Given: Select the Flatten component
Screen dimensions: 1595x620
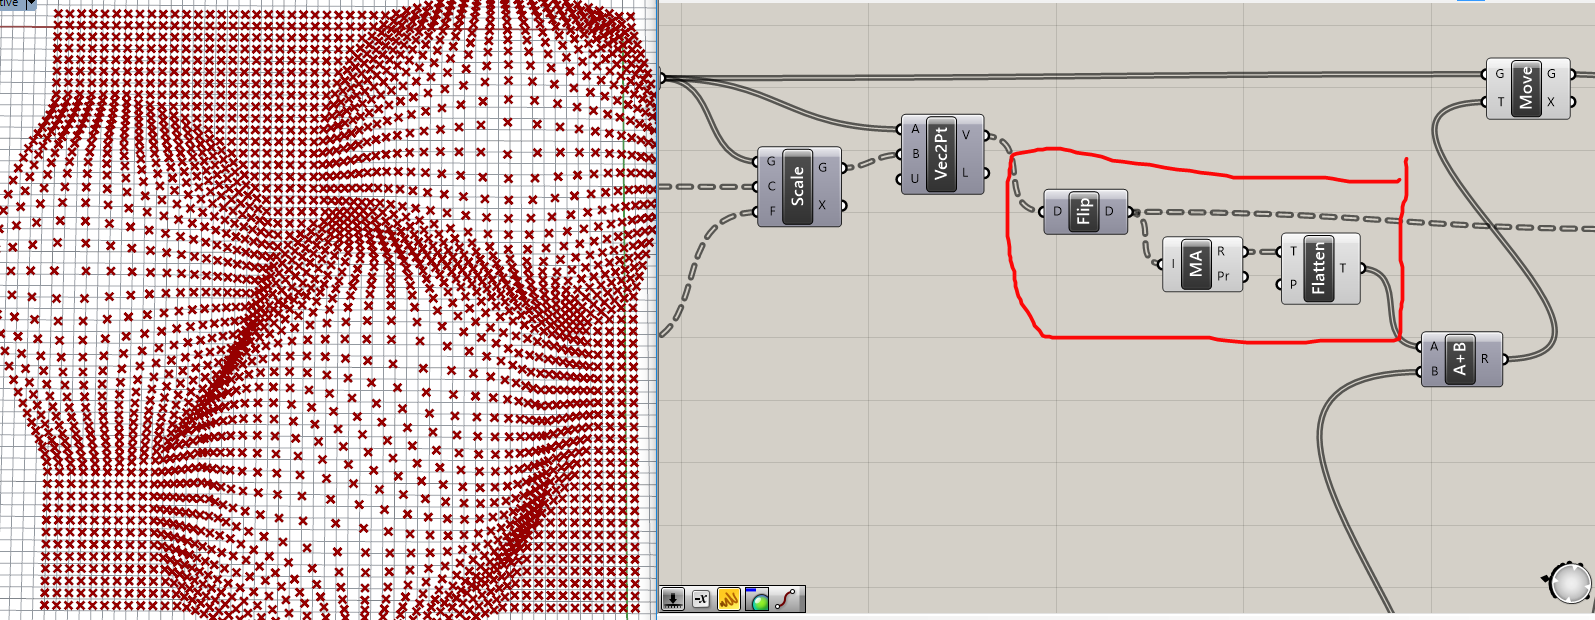Looking at the screenshot, I should click(1318, 268).
